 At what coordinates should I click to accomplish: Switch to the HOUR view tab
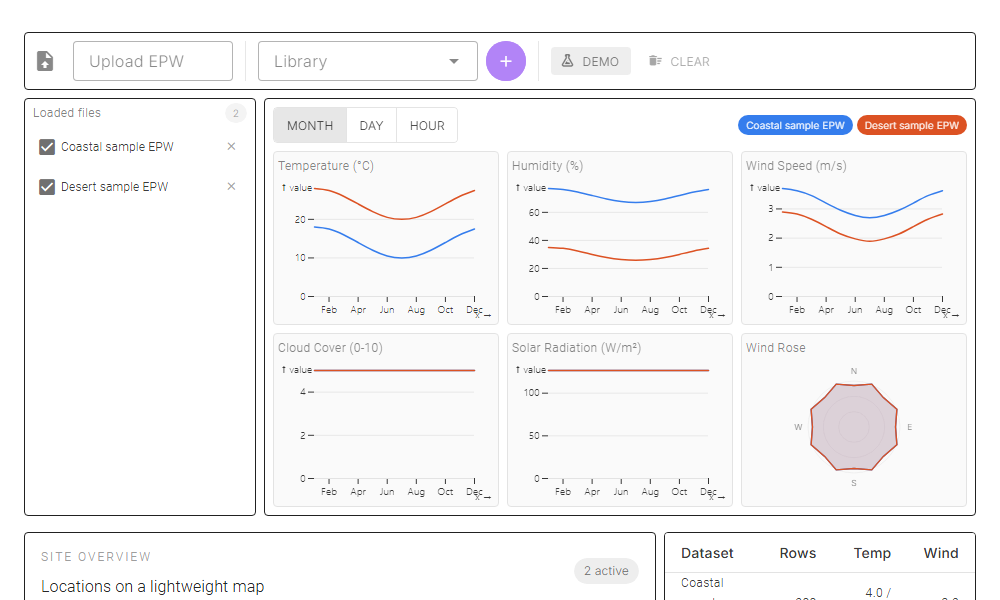click(427, 126)
